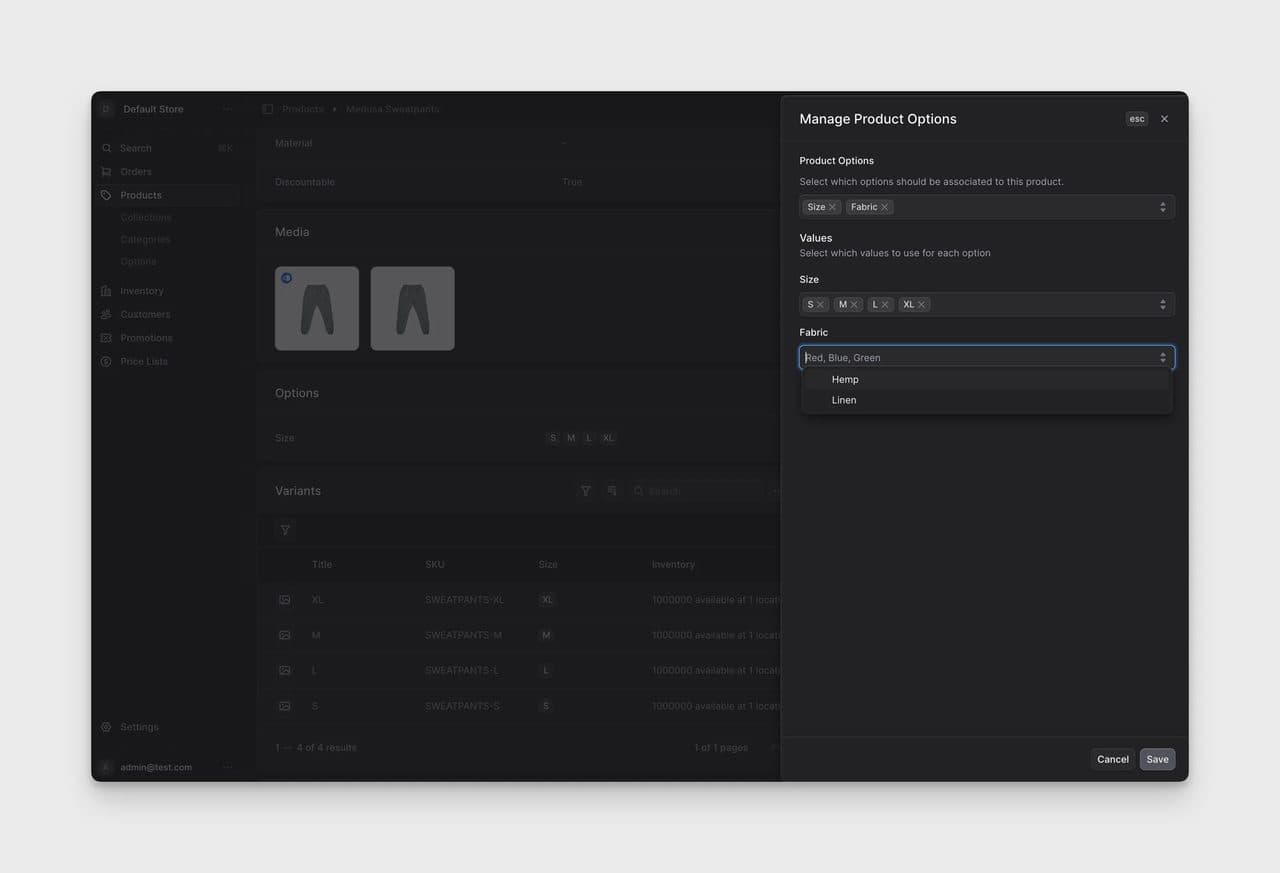Remove the M size value
Image resolution: width=1280 pixels, height=873 pixels.
(x=854, y=305)
